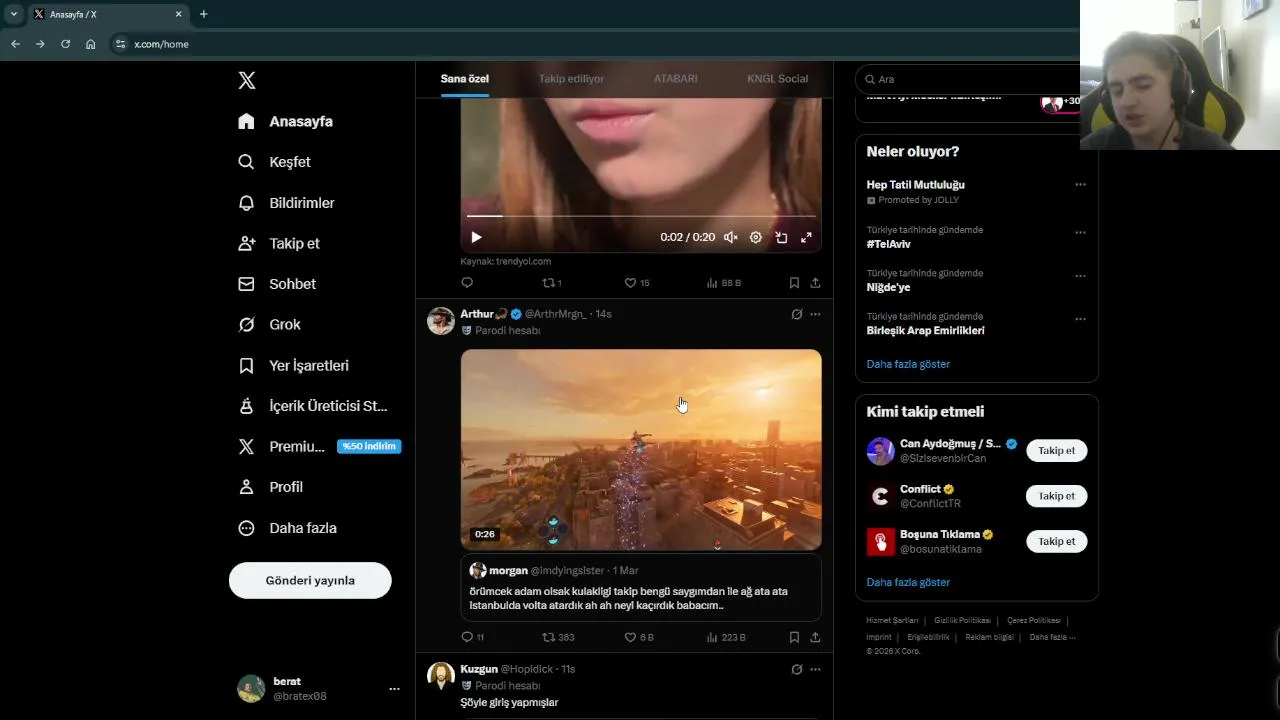The height and width of the screenshot is (720, 1280).
Task: Show more trends via Daha fazla göster
Action: 908,364
